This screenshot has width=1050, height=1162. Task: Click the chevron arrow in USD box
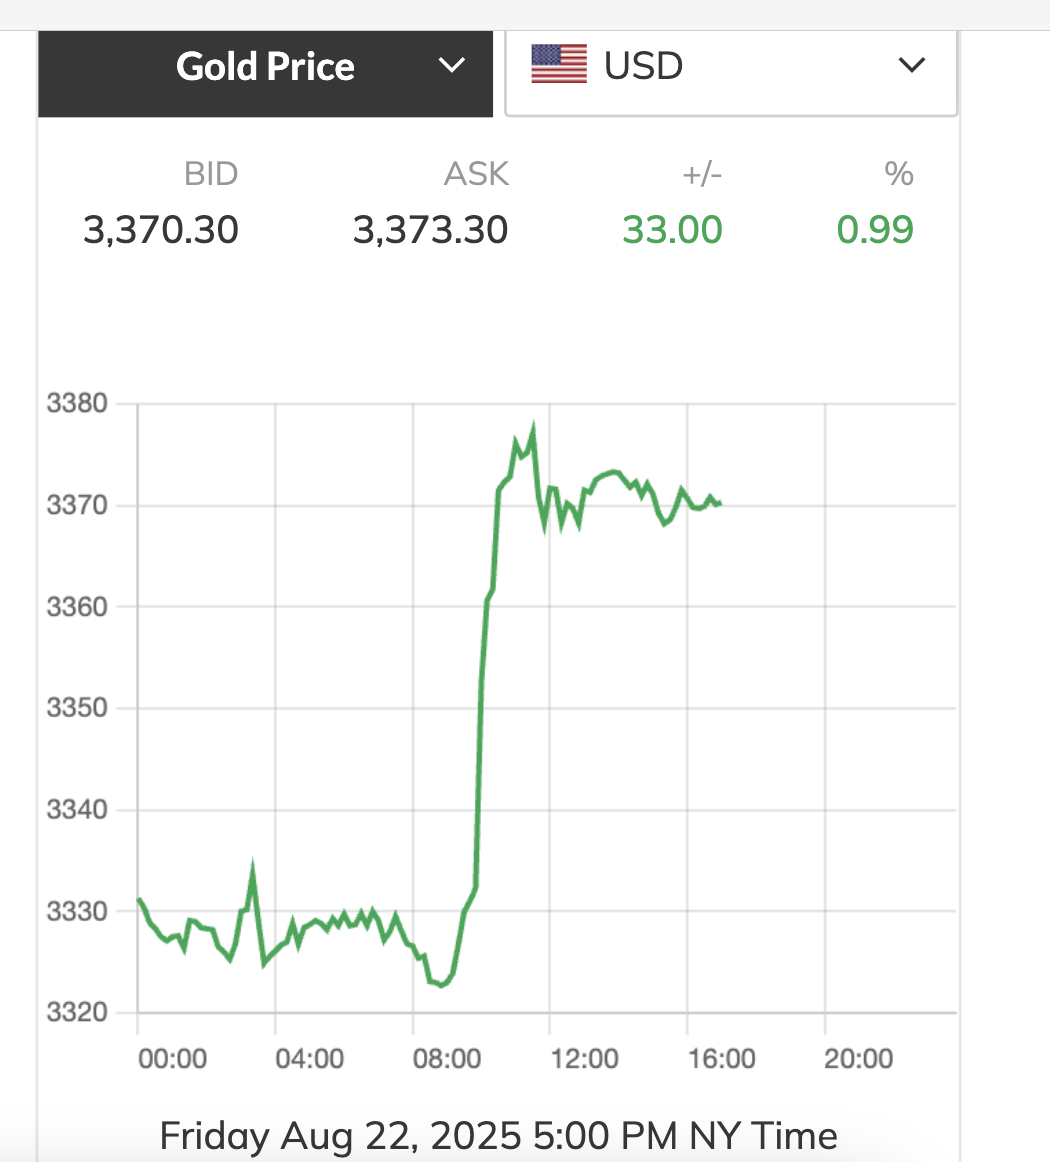911,66
